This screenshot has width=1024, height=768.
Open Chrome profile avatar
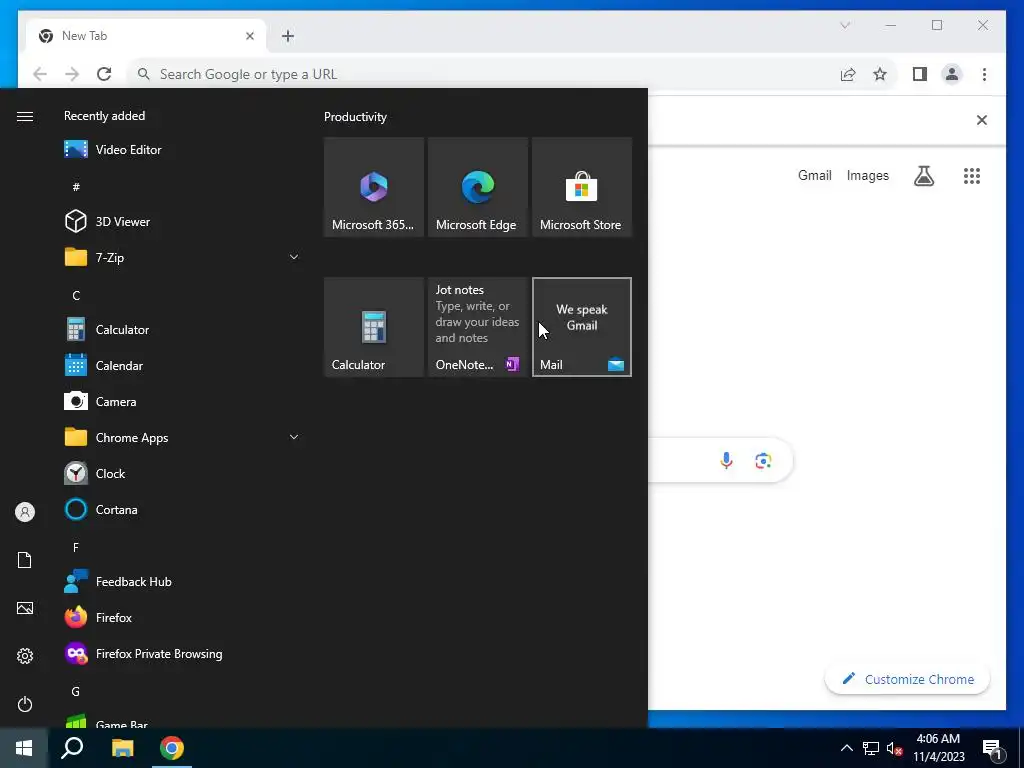coord(952,74)
